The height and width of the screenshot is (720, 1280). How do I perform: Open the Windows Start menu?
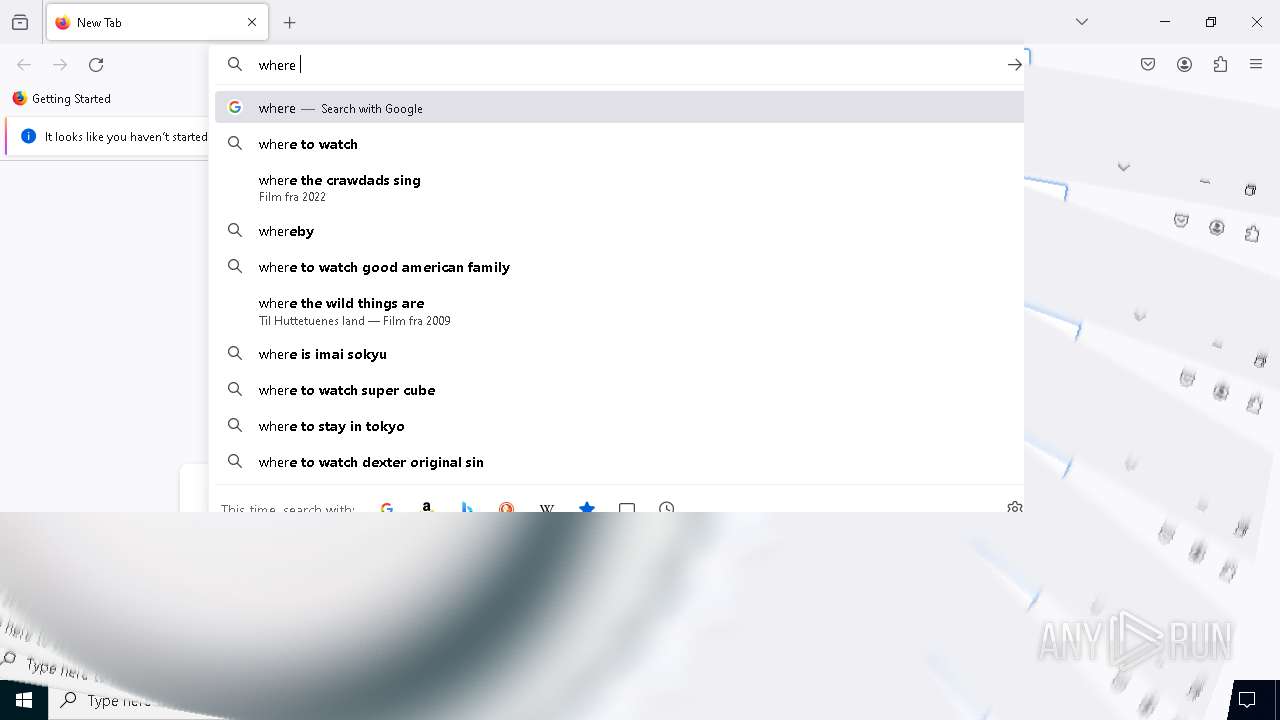point(24,700)
